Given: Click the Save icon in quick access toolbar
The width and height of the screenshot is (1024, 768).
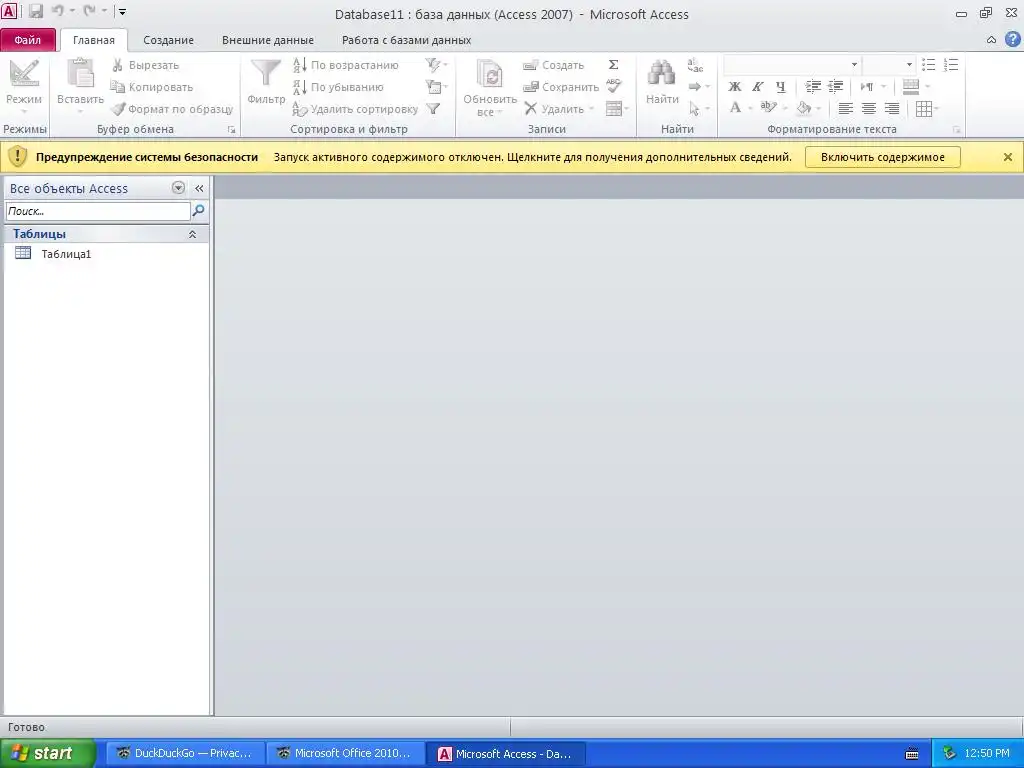Looking at the screenshot, I should tap(35, 11).
